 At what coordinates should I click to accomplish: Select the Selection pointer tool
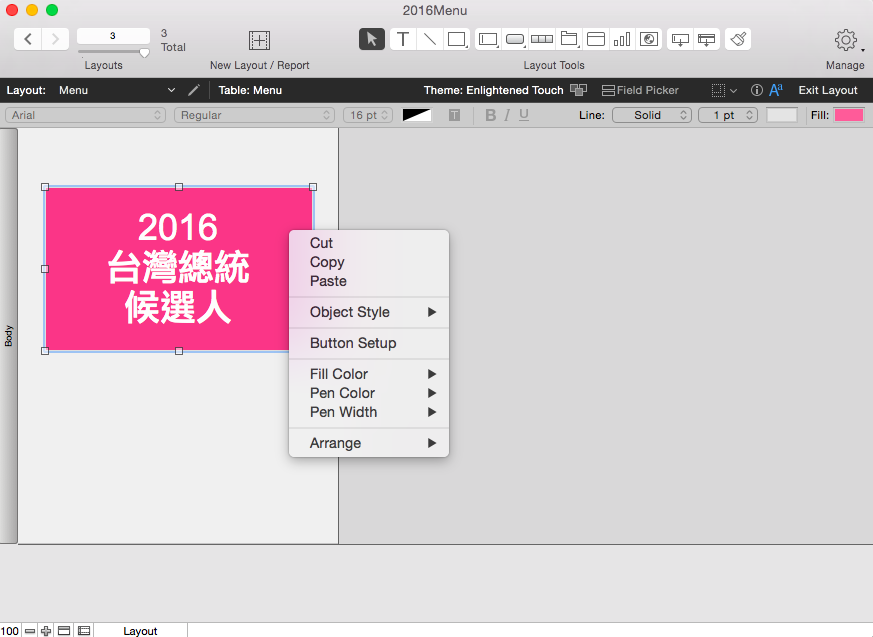click(371, 39)
